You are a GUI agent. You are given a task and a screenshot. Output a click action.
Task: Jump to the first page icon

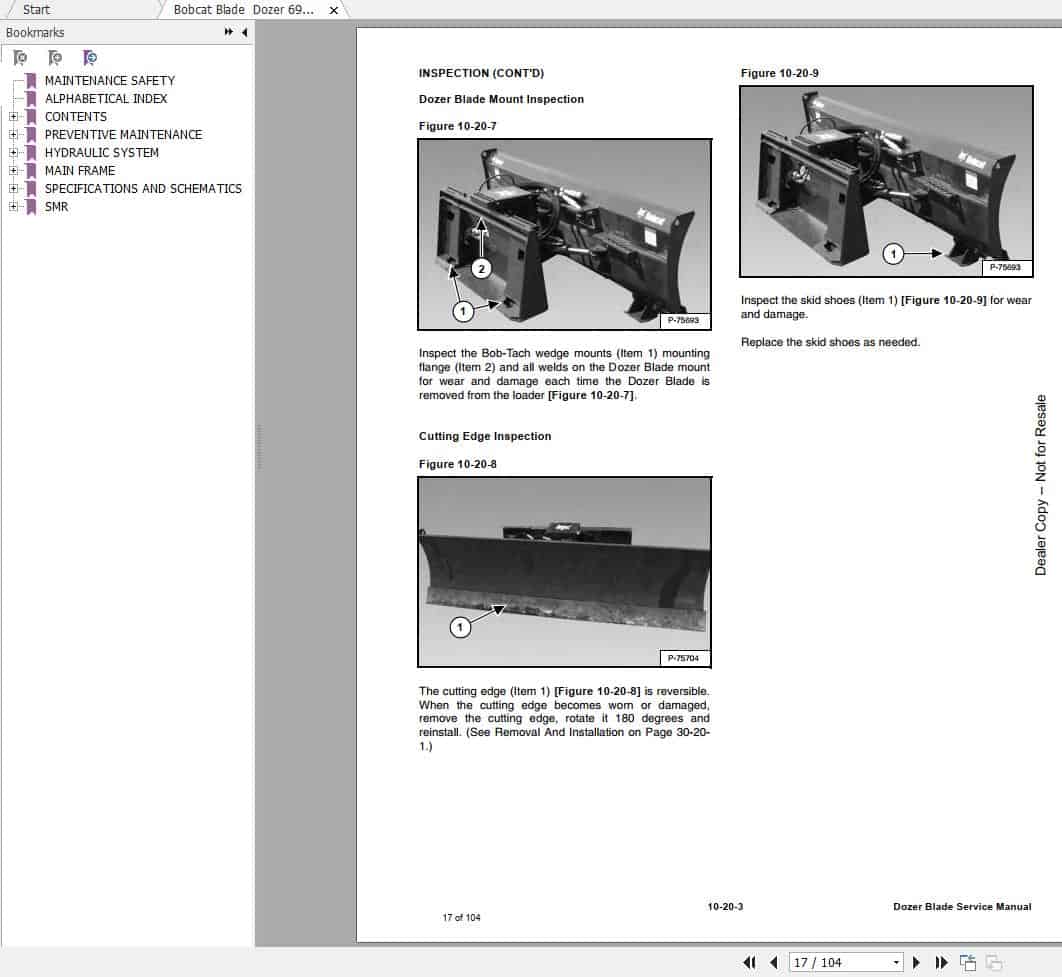click(750, 962)
